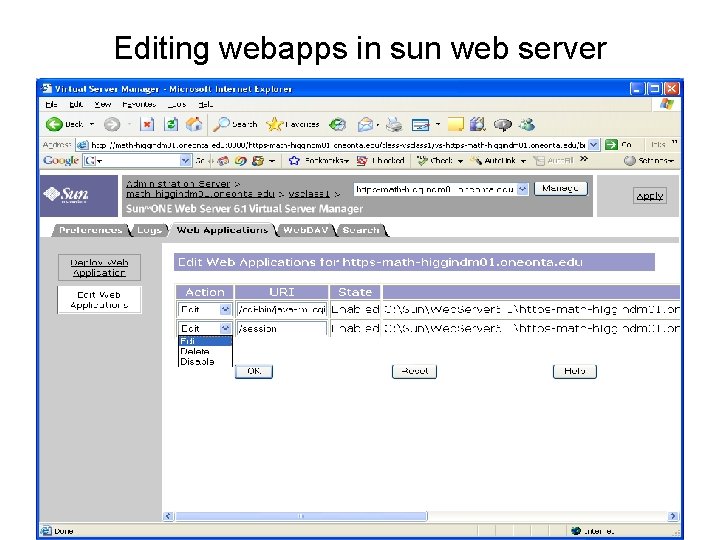Expand the Back button history arrow
This screenshot has width=720, height=540.
(91, 124)
